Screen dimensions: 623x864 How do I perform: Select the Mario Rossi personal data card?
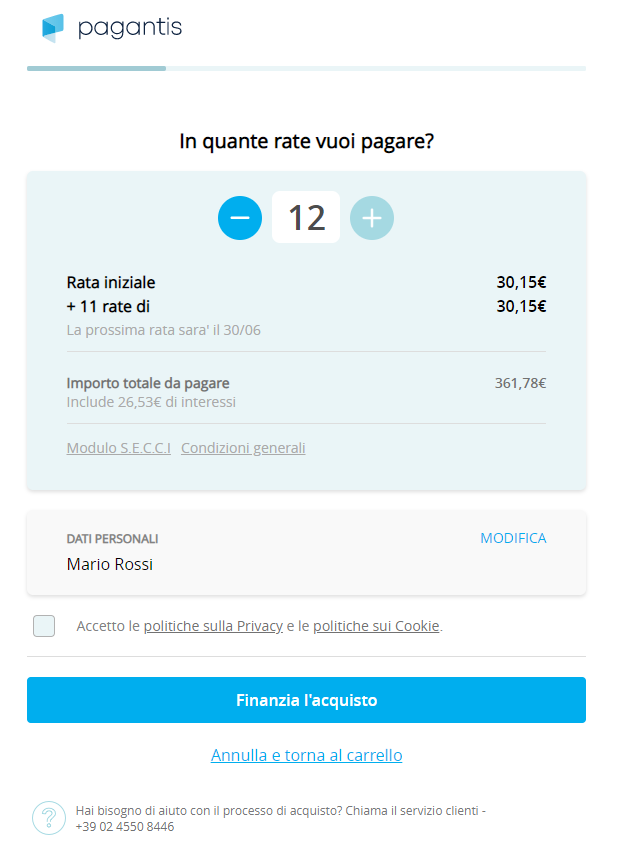[306, 553]
